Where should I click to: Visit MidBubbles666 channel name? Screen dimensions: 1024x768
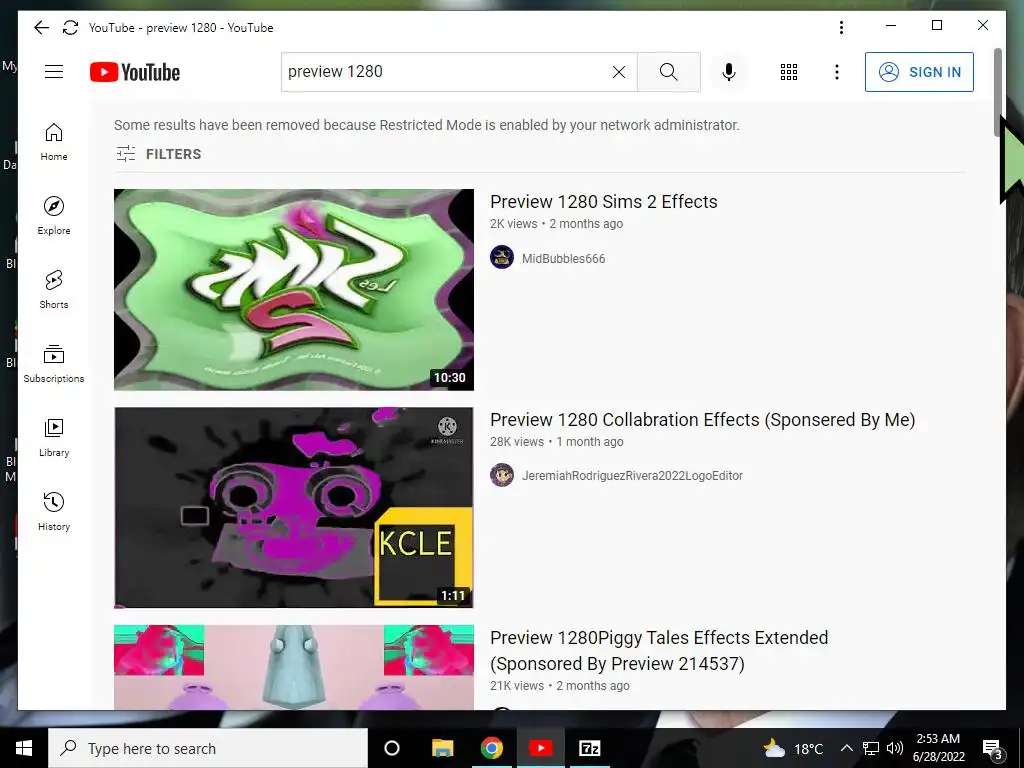pyautogui.click(x=563, y=259)
